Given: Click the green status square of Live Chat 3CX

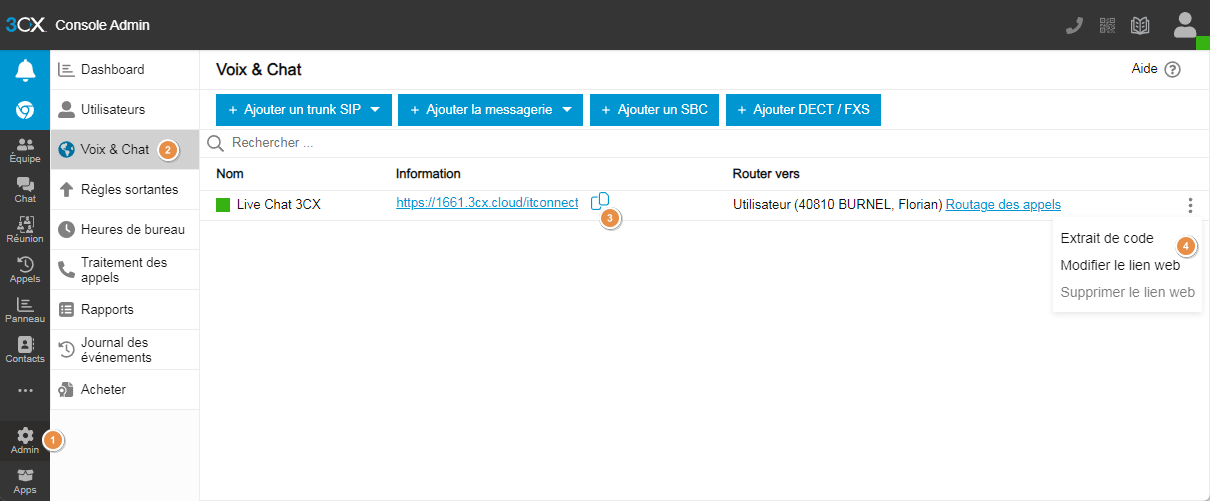Looking at the screenshot, I should (x=223, y=205).
